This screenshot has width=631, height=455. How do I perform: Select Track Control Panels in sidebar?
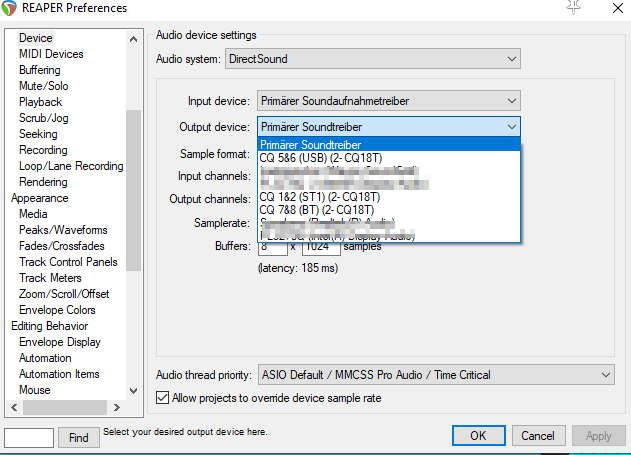coord(68,262)
